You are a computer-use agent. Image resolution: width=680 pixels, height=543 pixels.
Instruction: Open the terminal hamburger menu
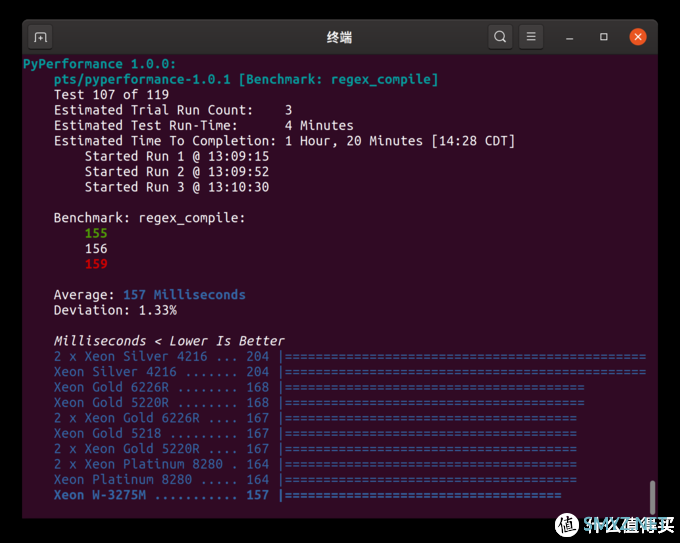[x=531, y=37]
